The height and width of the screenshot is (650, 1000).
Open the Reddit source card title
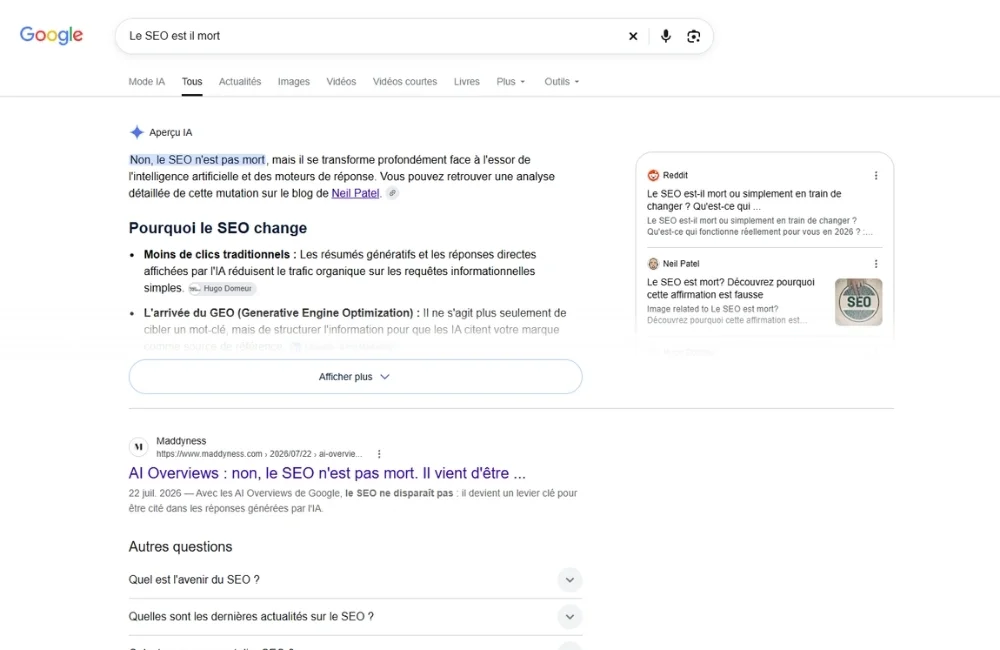tap(744, 200)
